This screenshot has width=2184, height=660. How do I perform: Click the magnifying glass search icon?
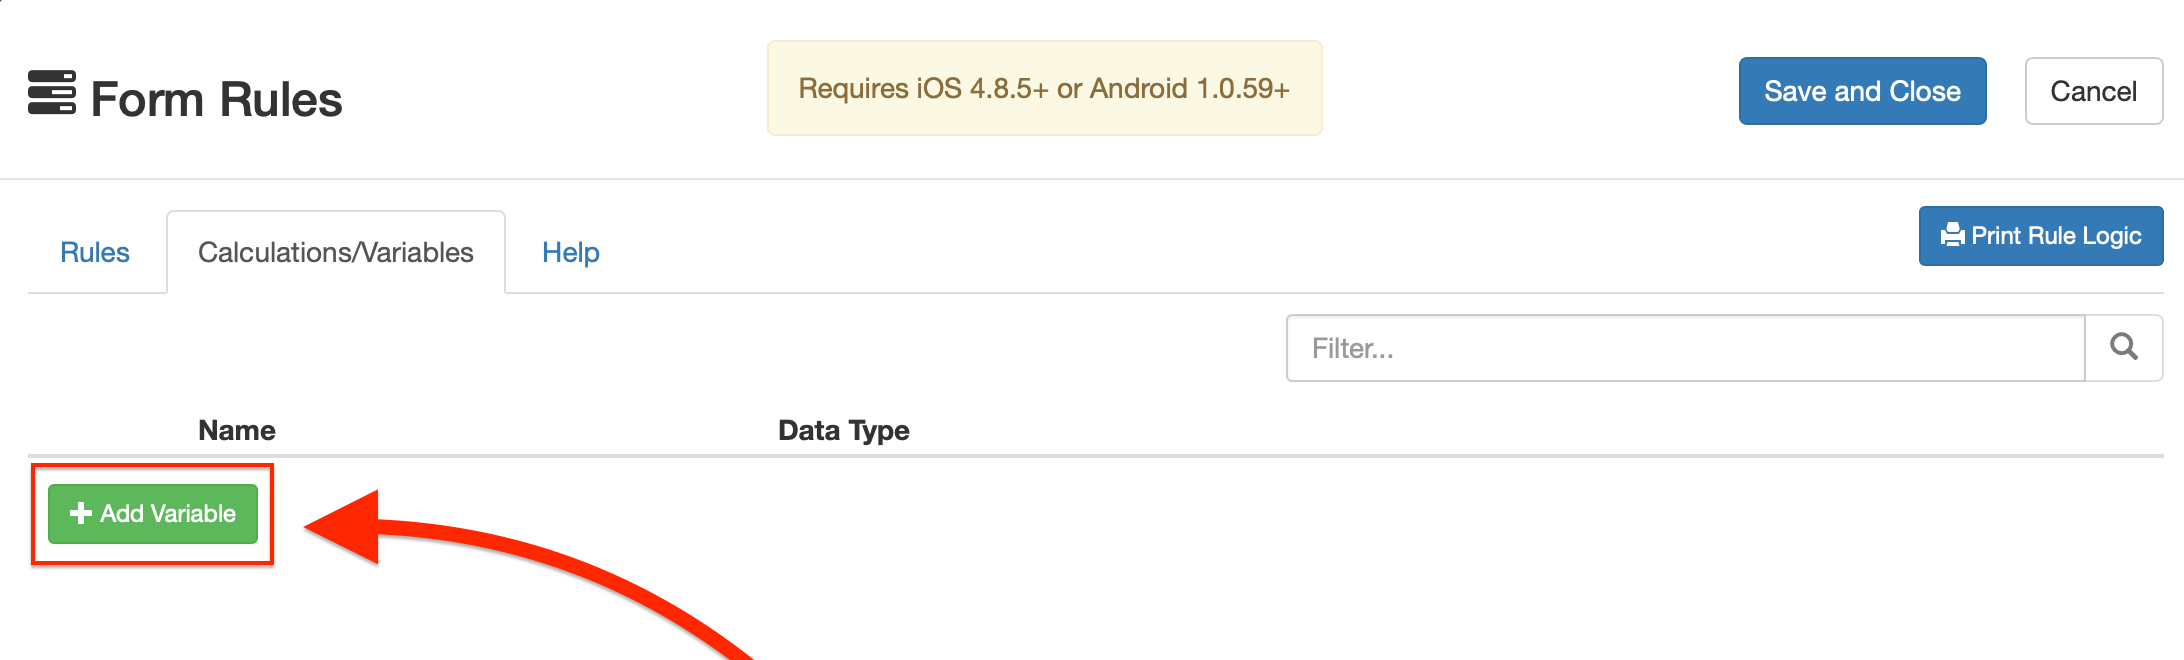click(x=2123, y=348)
